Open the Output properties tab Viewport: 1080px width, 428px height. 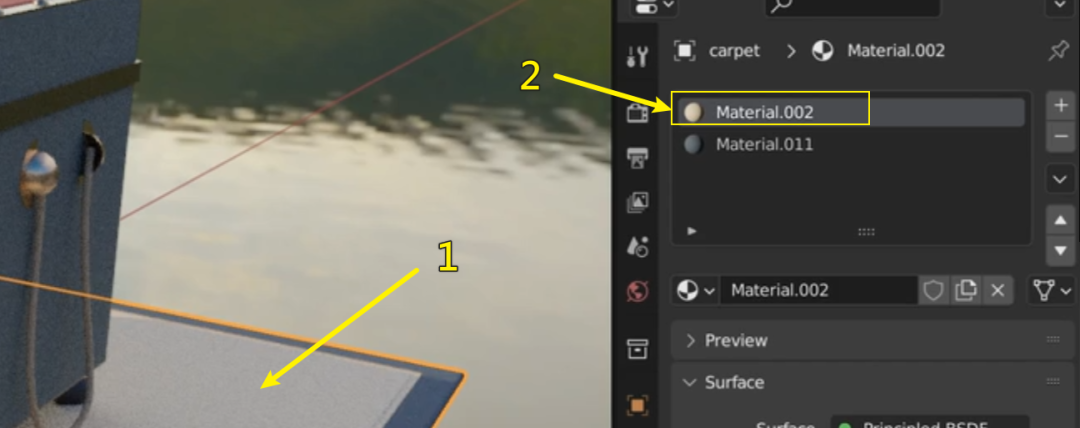637,157
